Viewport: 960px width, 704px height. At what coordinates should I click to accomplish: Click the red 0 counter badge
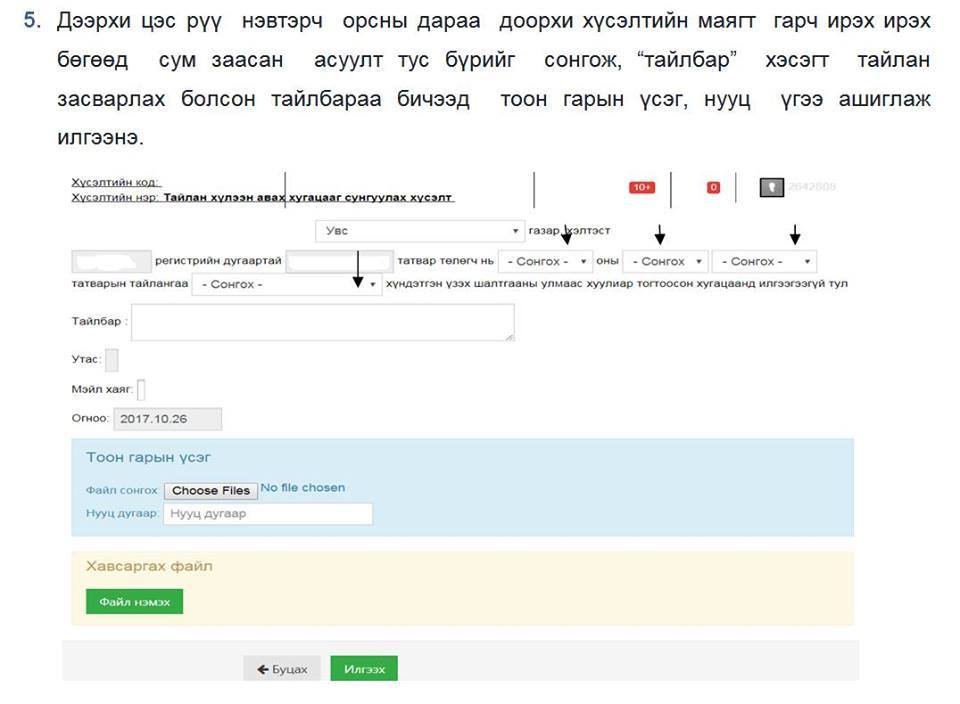[713, 187]
